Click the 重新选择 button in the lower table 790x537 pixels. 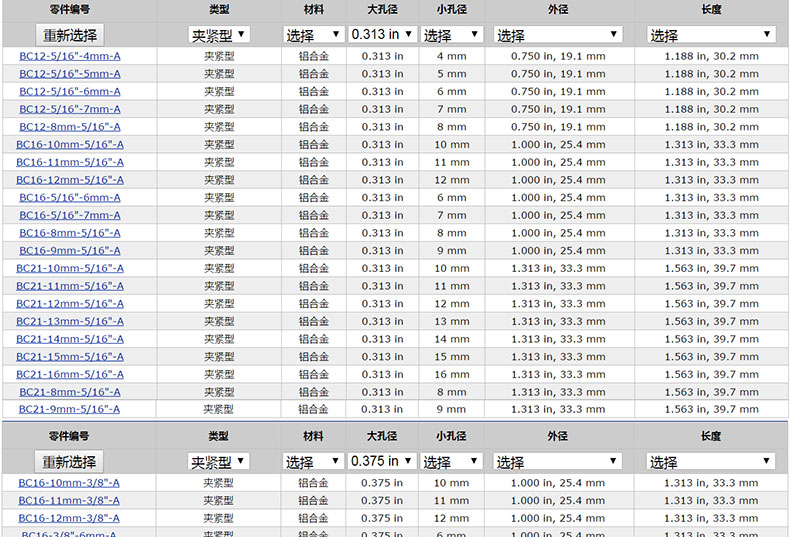(70, 461)
